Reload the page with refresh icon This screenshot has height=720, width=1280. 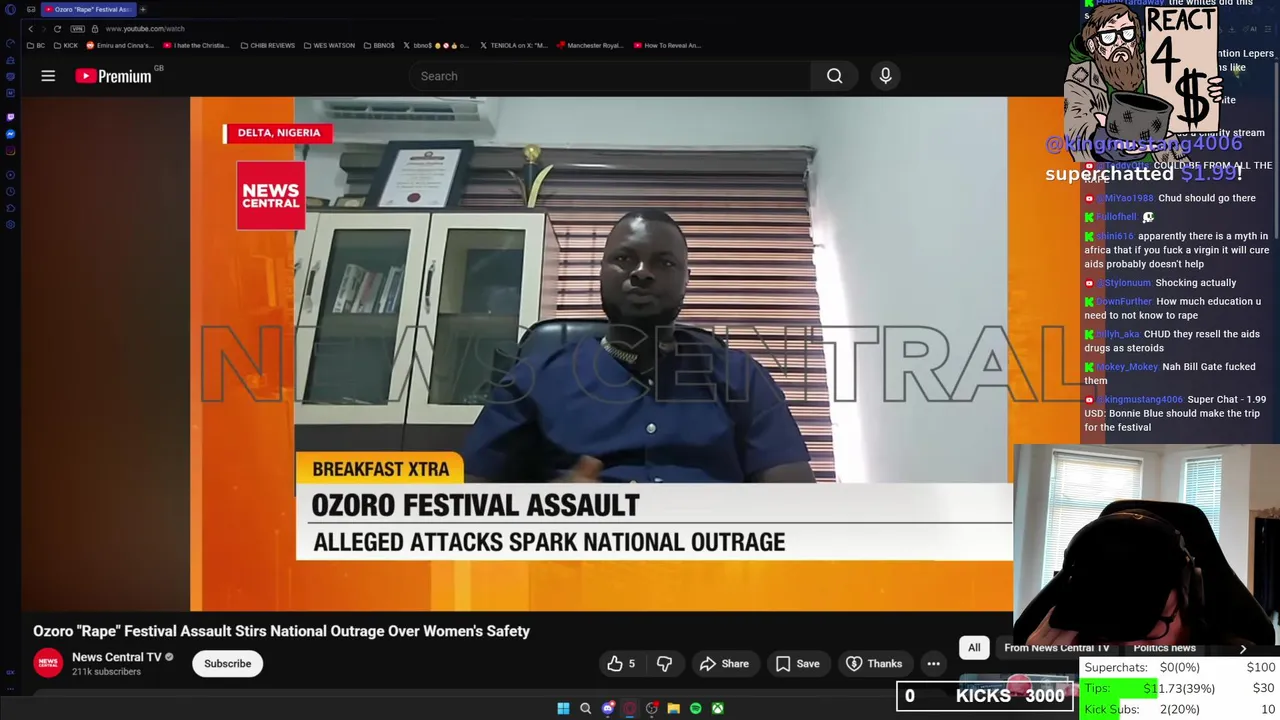[x=57, y=29]
